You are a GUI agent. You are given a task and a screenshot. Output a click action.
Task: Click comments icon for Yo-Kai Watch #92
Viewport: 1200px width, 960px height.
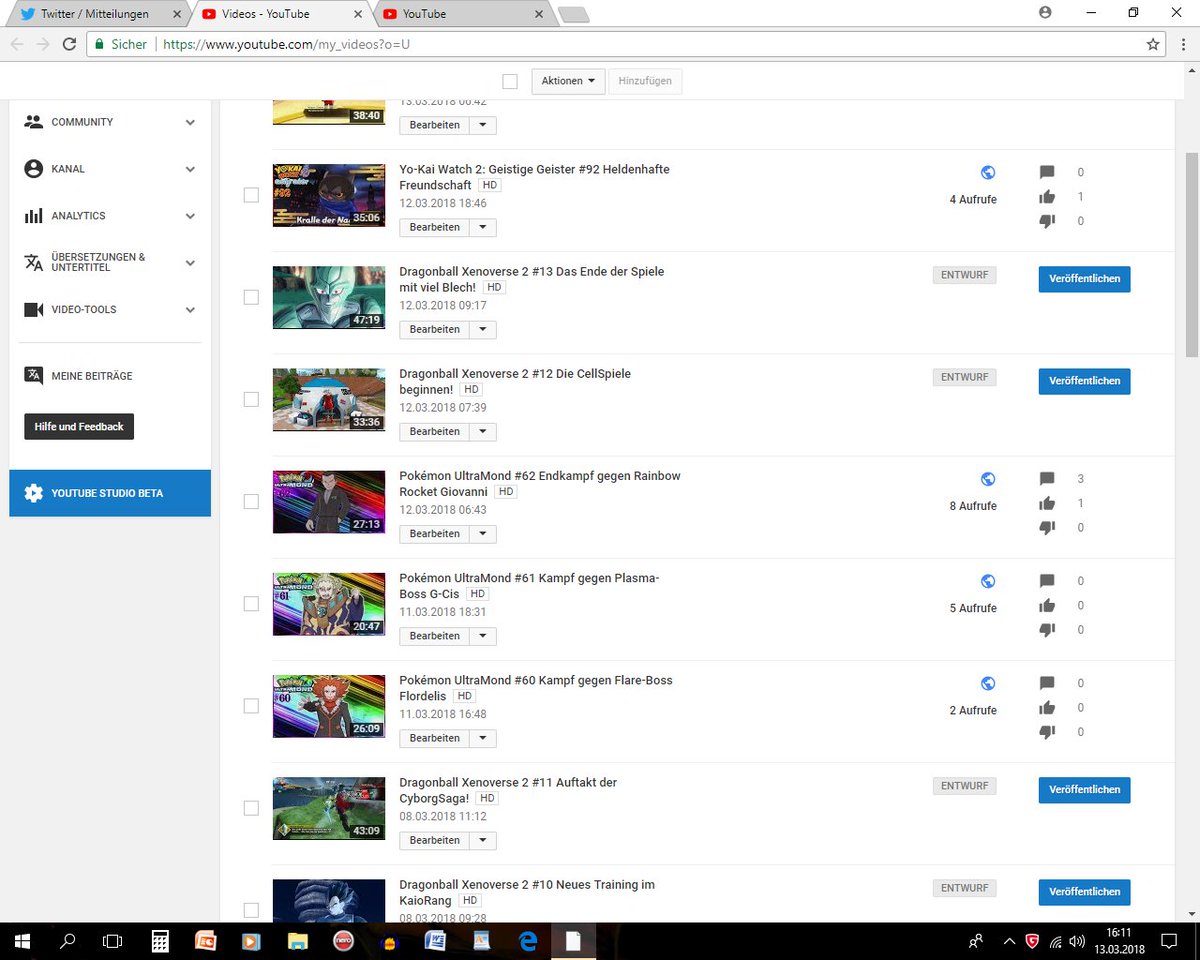pyautogui.click(x=1047, y=172)
